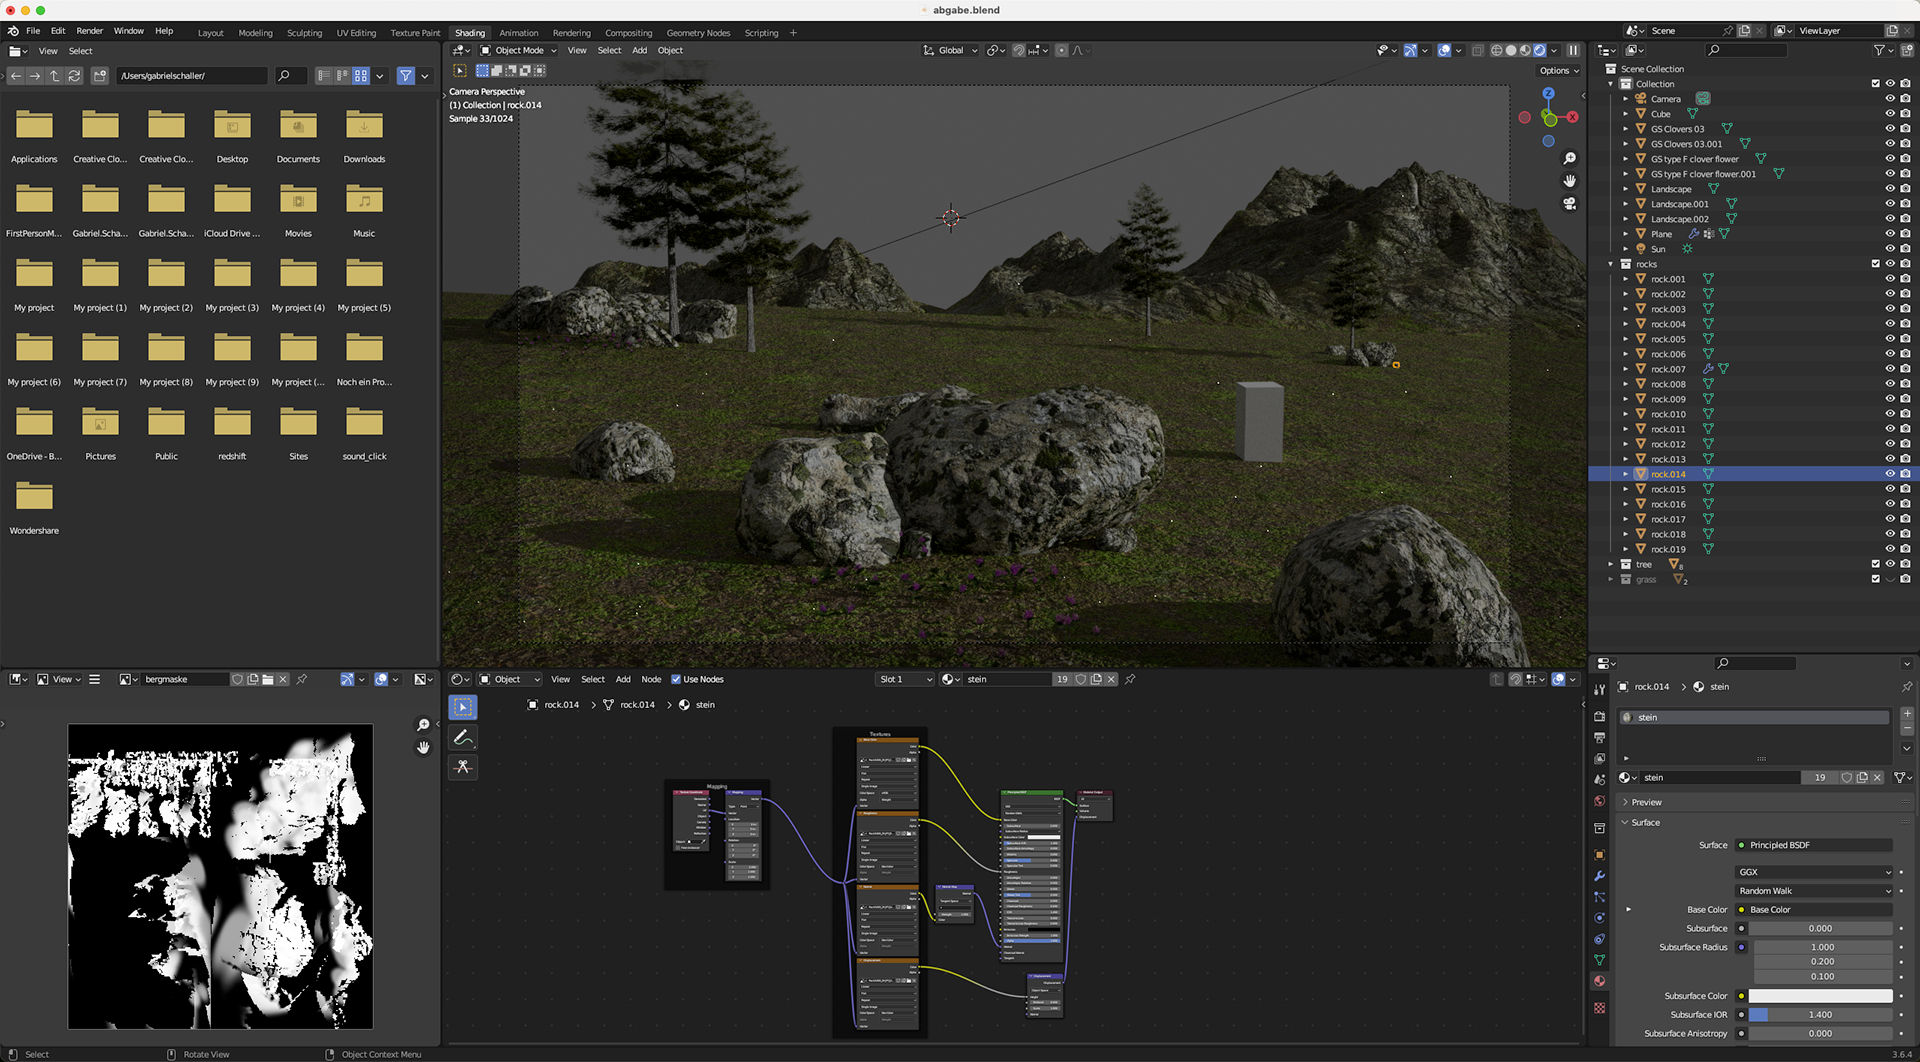Refresh the file browser list
Screen dimensions: 1920x1062
click(x=74, y=76)
